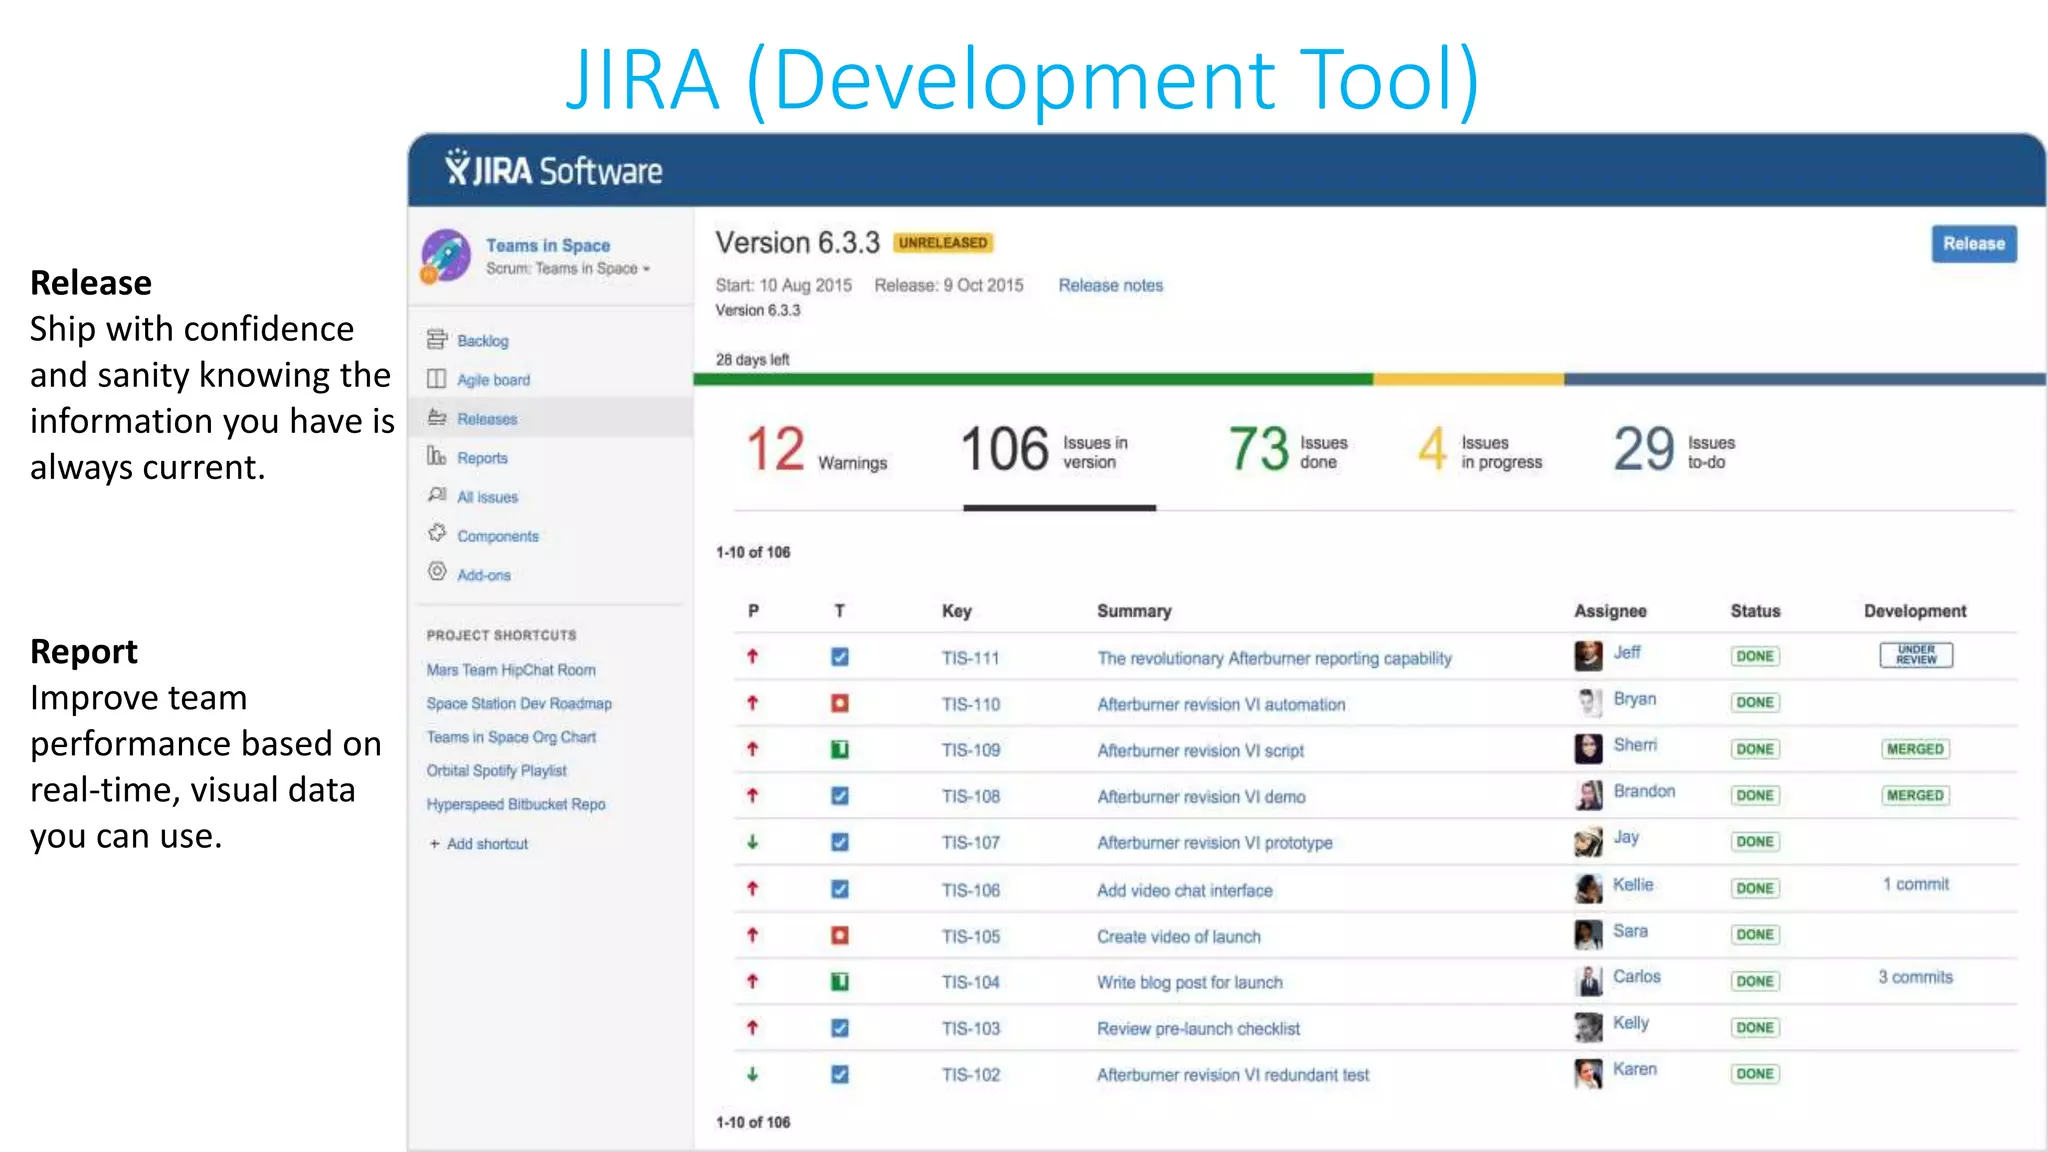Click the task type icon of TIS-106

coord(840,889)
